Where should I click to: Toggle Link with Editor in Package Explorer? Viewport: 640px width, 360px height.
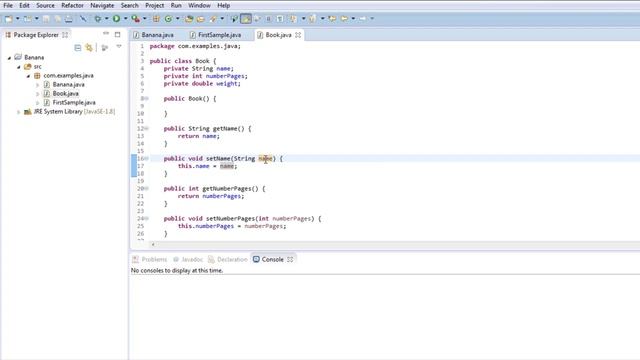(89, 48)
